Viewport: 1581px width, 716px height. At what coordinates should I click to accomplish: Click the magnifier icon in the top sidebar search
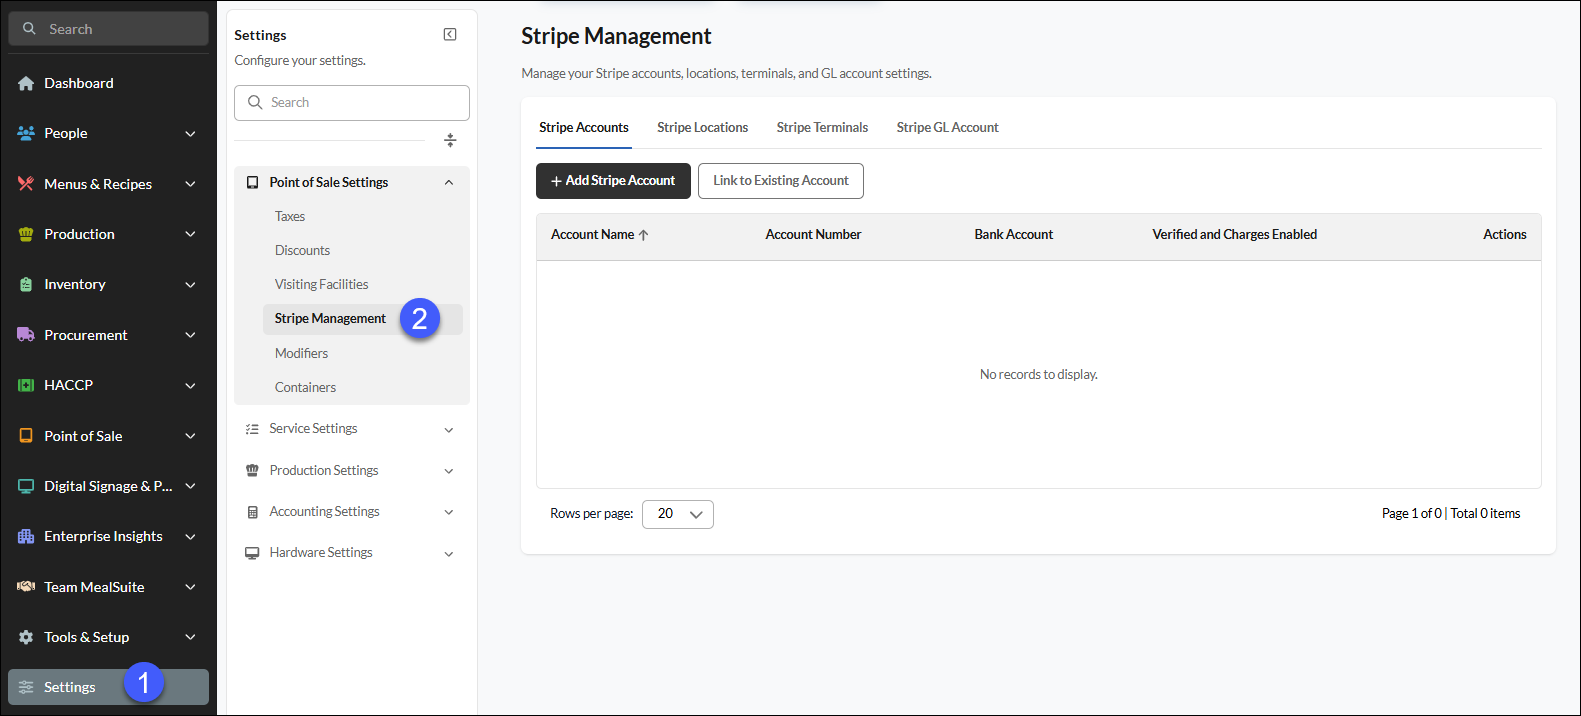[29, 29]
